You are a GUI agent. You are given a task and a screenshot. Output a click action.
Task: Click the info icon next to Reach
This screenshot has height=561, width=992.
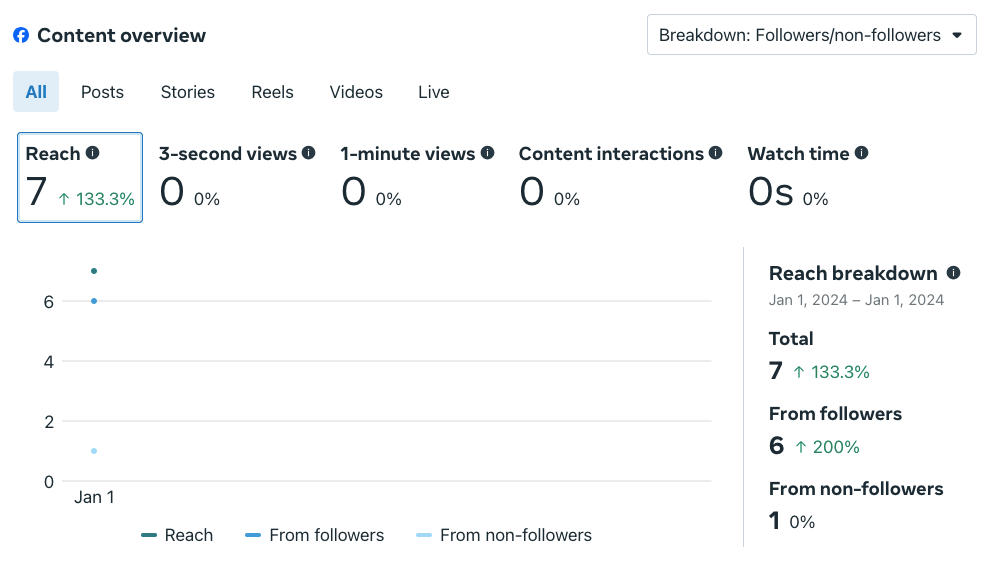coord(93,153)
